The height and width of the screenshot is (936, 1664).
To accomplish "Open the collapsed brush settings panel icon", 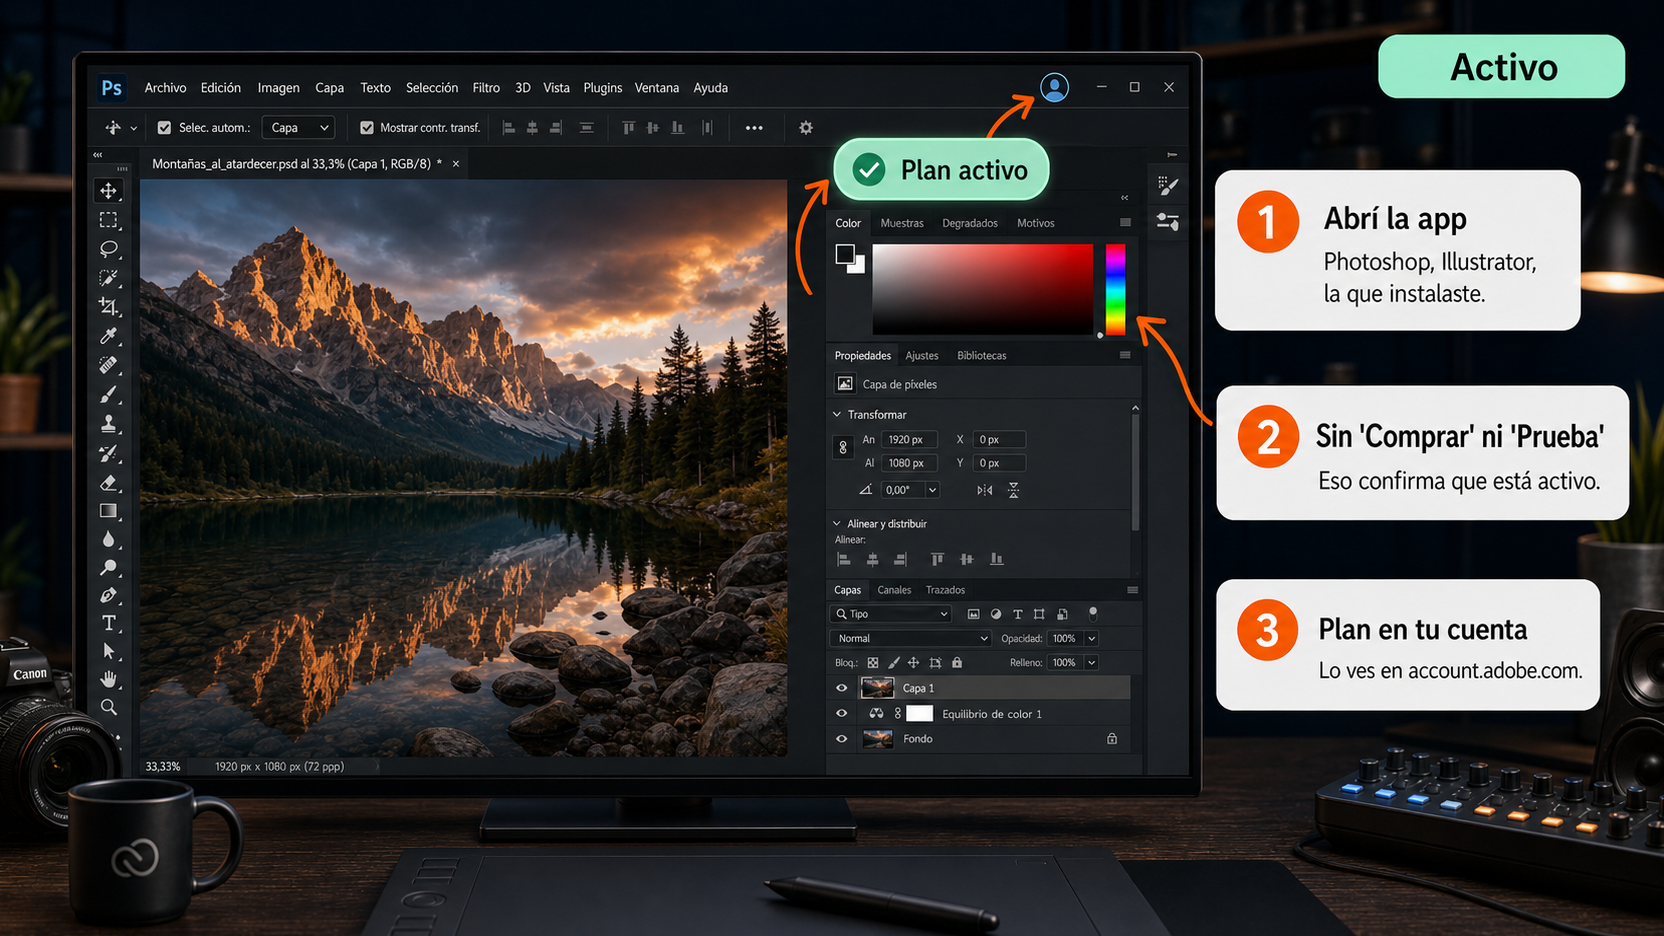I will point(1167,186).
